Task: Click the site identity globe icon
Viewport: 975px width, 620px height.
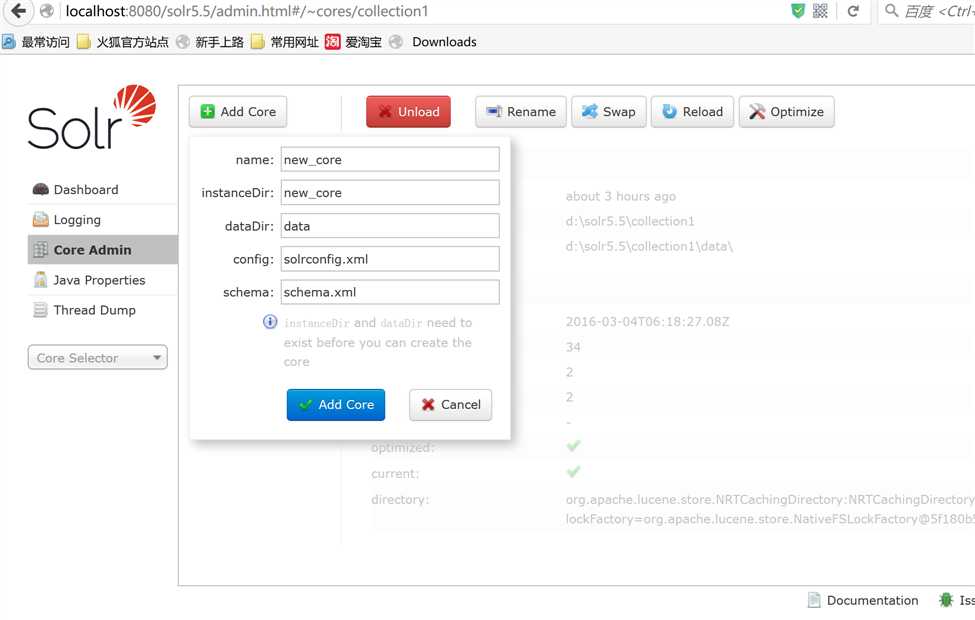Action: point(47,11)
